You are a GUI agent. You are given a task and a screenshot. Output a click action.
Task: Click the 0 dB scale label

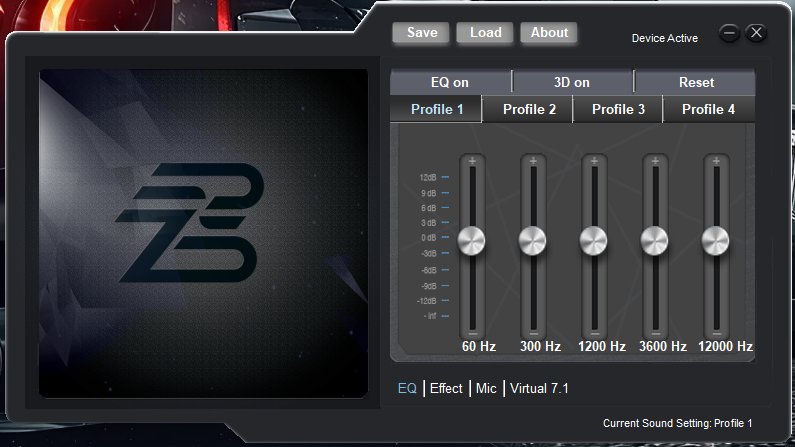(x=428, y=238)
